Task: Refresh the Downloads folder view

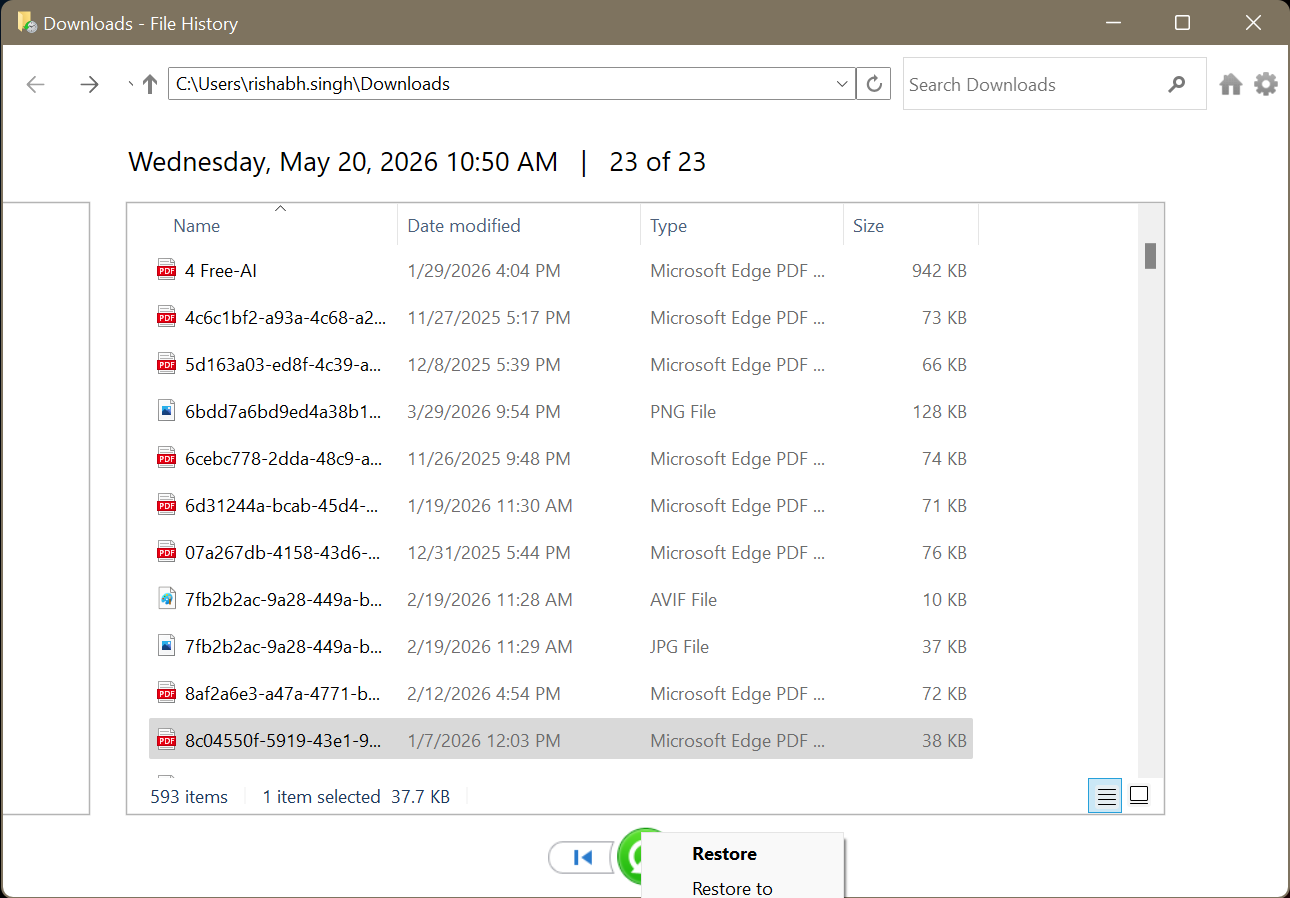Action: (874, 84)
